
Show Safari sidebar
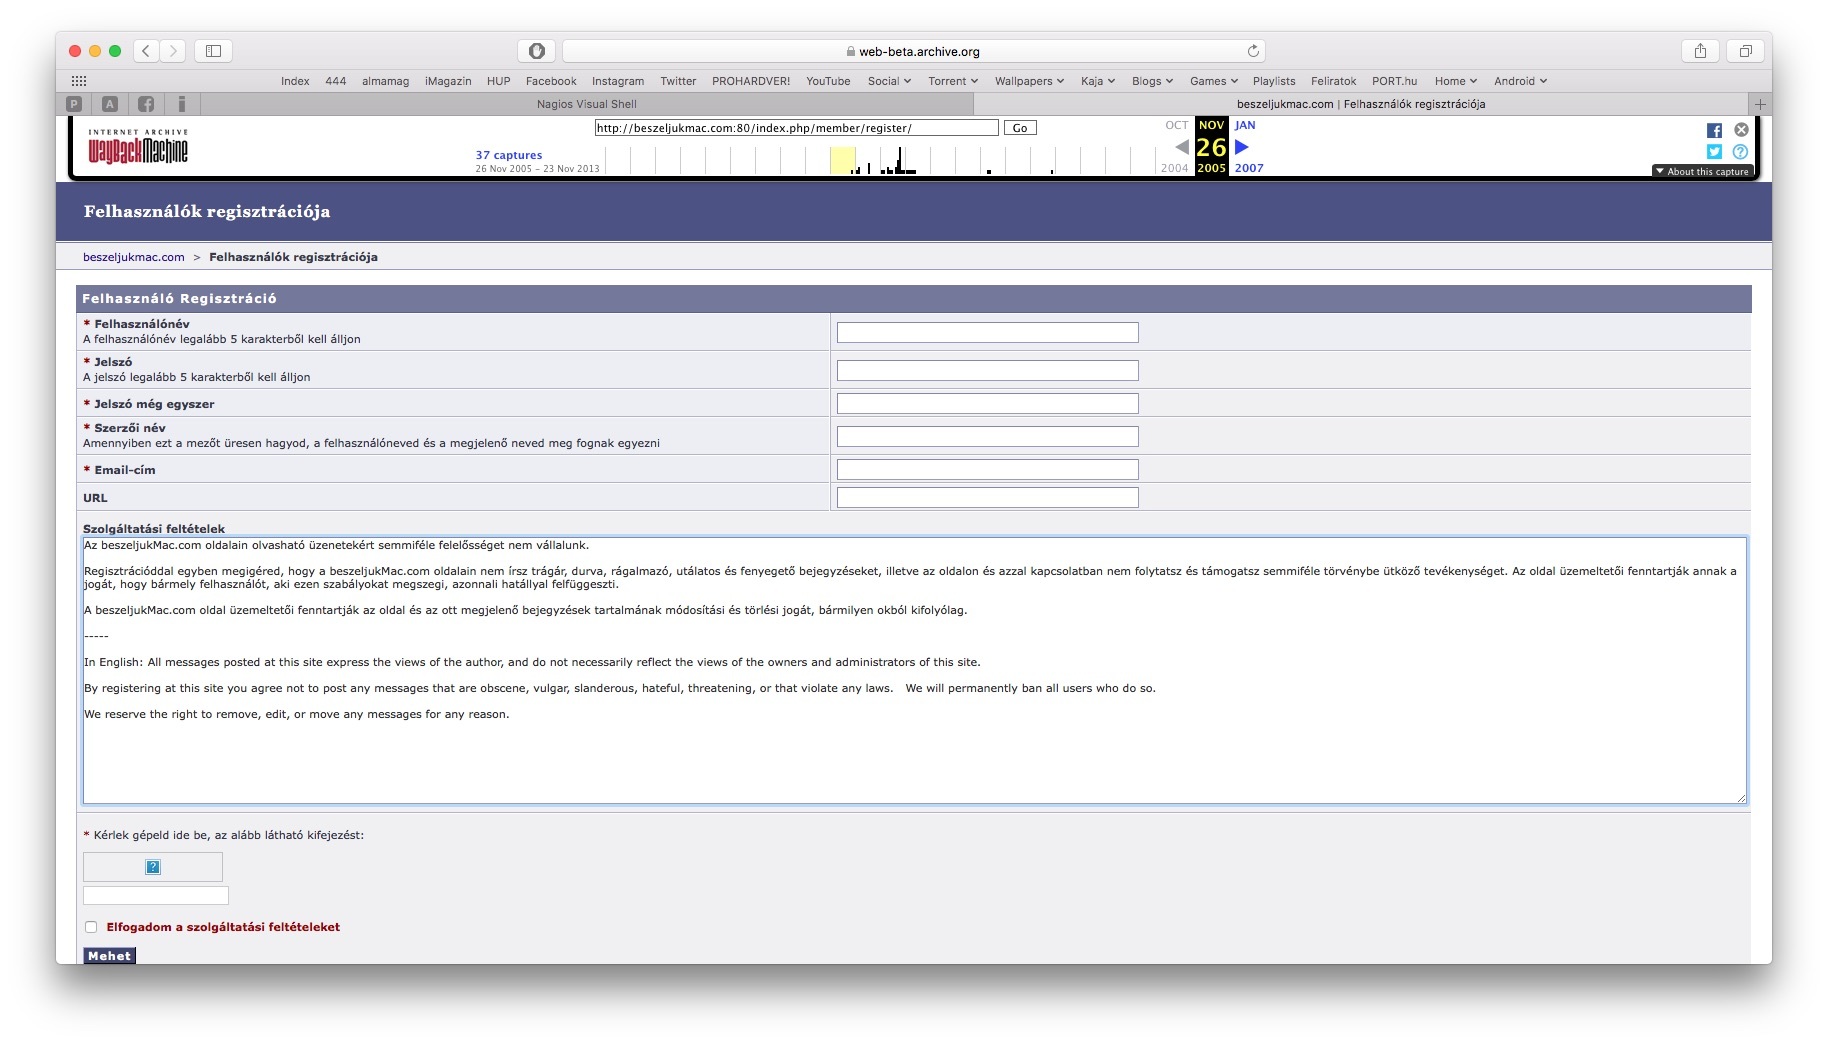(213, 51)
